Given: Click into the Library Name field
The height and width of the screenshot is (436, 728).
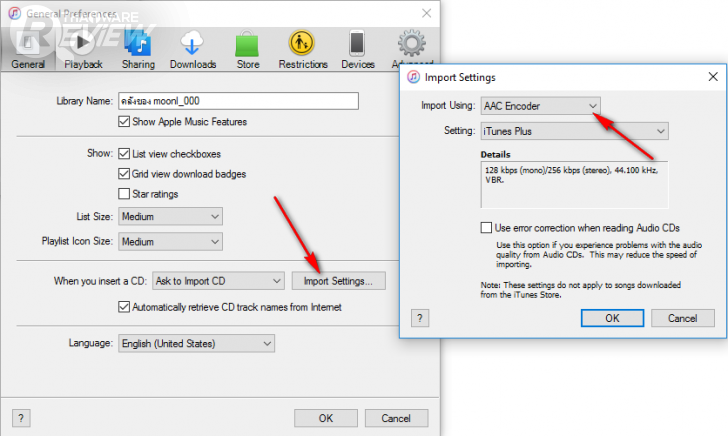Looking at the screenshot, I should tap(238, 101).
